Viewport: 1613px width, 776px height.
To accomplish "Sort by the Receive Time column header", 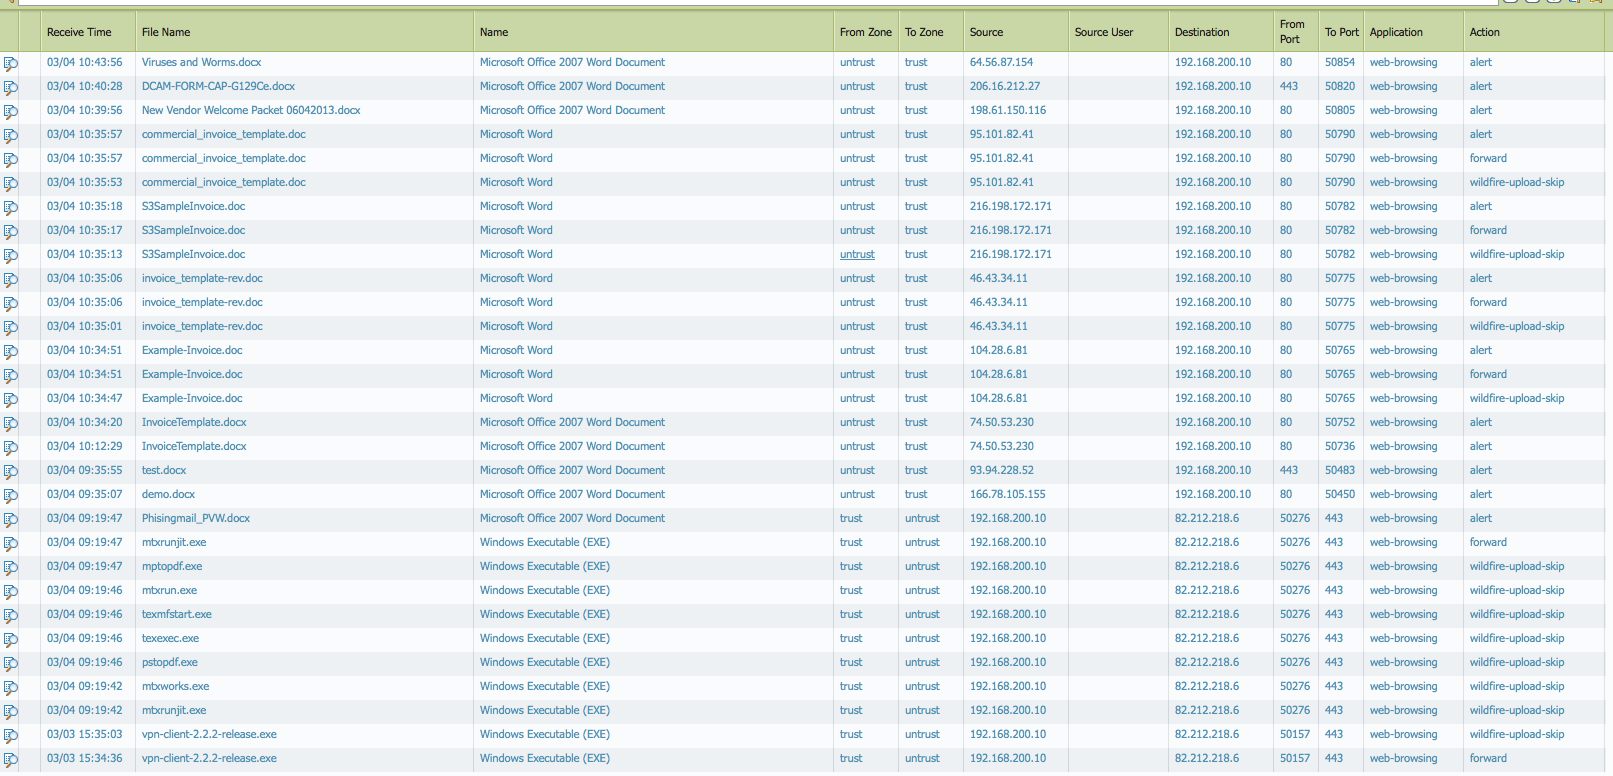I will click(79, 32).
